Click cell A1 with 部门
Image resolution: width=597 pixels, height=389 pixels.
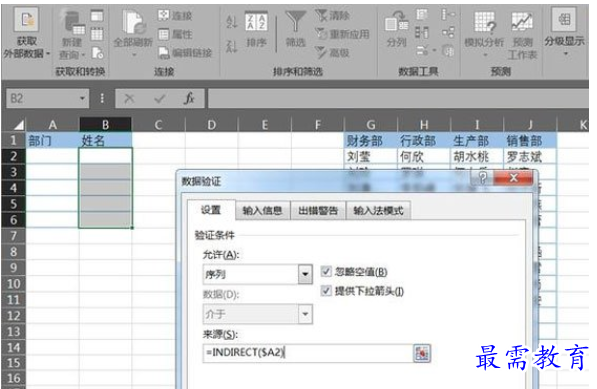tap(53, 140)
